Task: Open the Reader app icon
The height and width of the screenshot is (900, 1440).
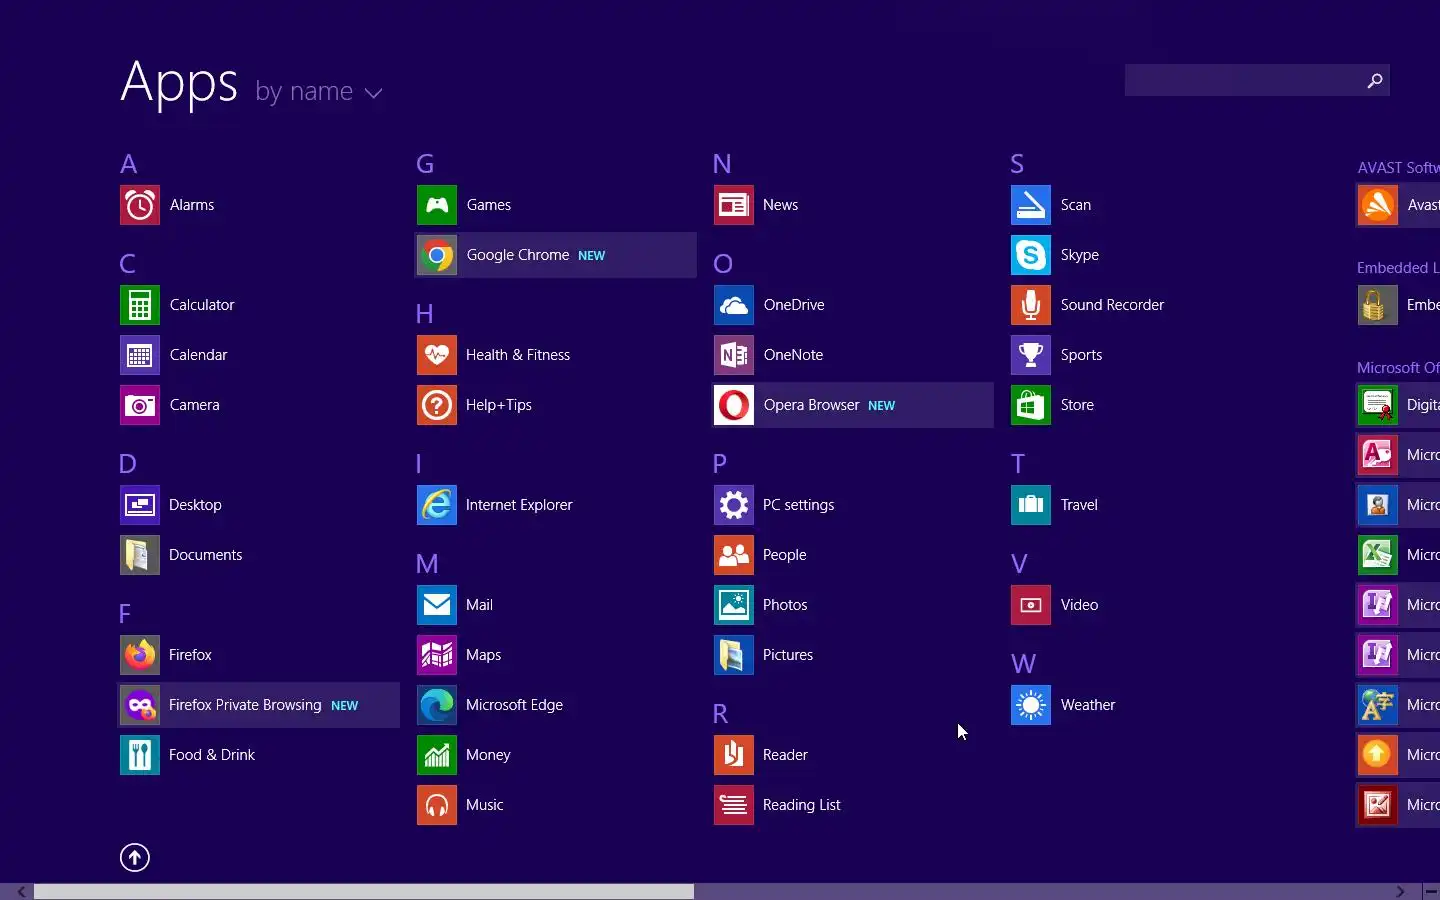Action: coord(734,755)
